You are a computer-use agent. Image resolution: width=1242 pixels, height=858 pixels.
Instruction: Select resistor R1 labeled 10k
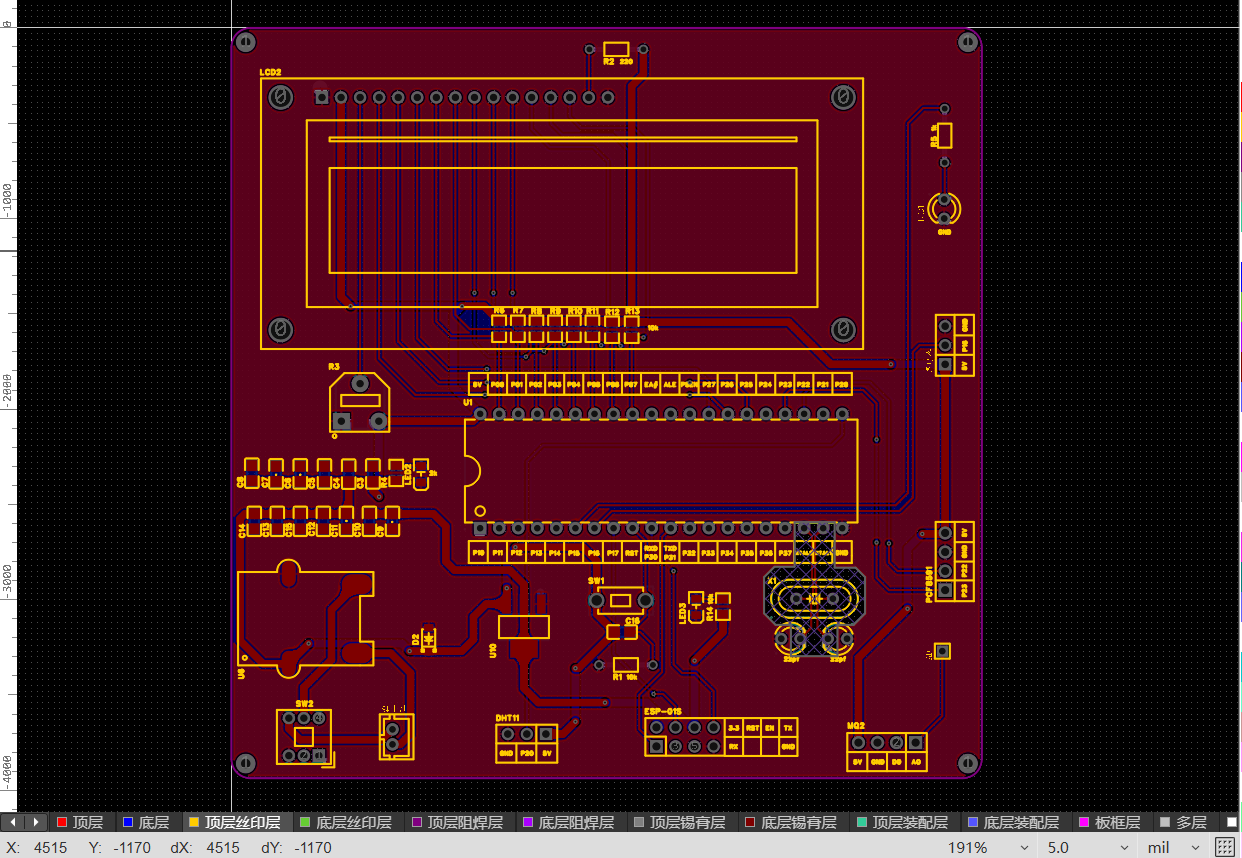coord(626,665)
